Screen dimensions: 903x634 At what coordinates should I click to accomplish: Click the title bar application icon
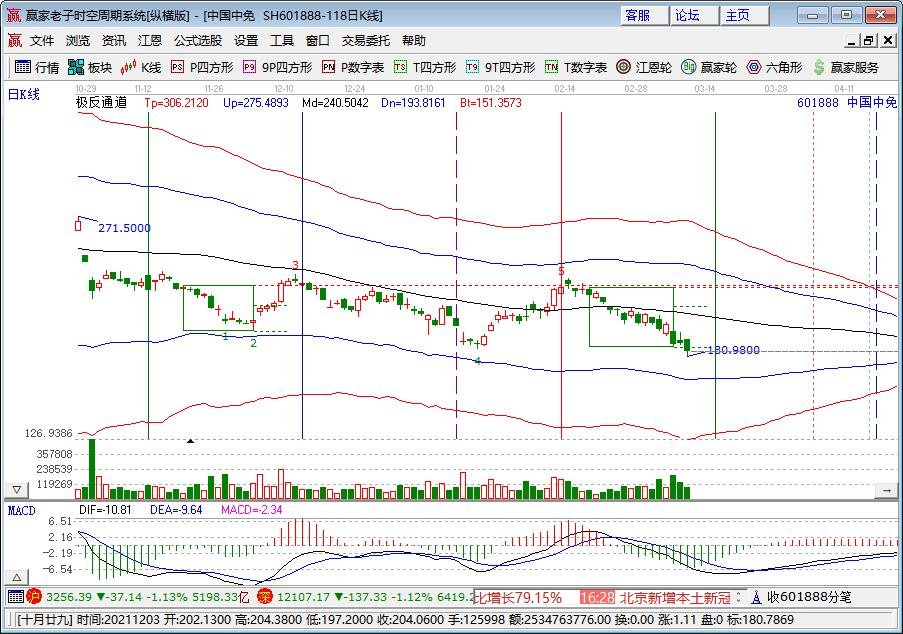pyautogui.click(x=14, y=15)
